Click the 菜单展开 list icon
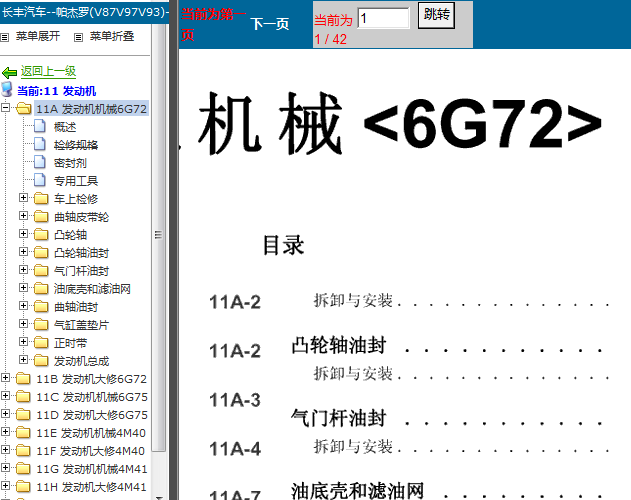The height and width of the screenshot is (500, 631). tap(4, 37)
